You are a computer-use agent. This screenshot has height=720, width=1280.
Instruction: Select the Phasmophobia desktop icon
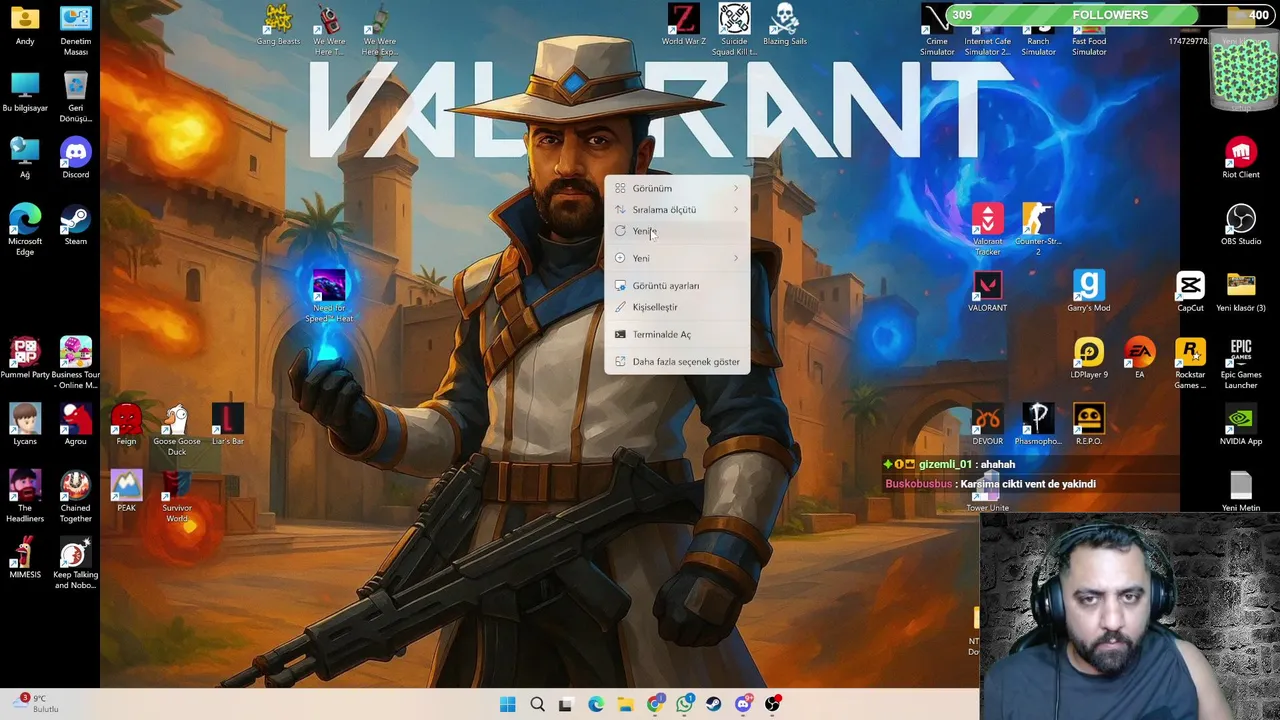tap(1038, 425)
